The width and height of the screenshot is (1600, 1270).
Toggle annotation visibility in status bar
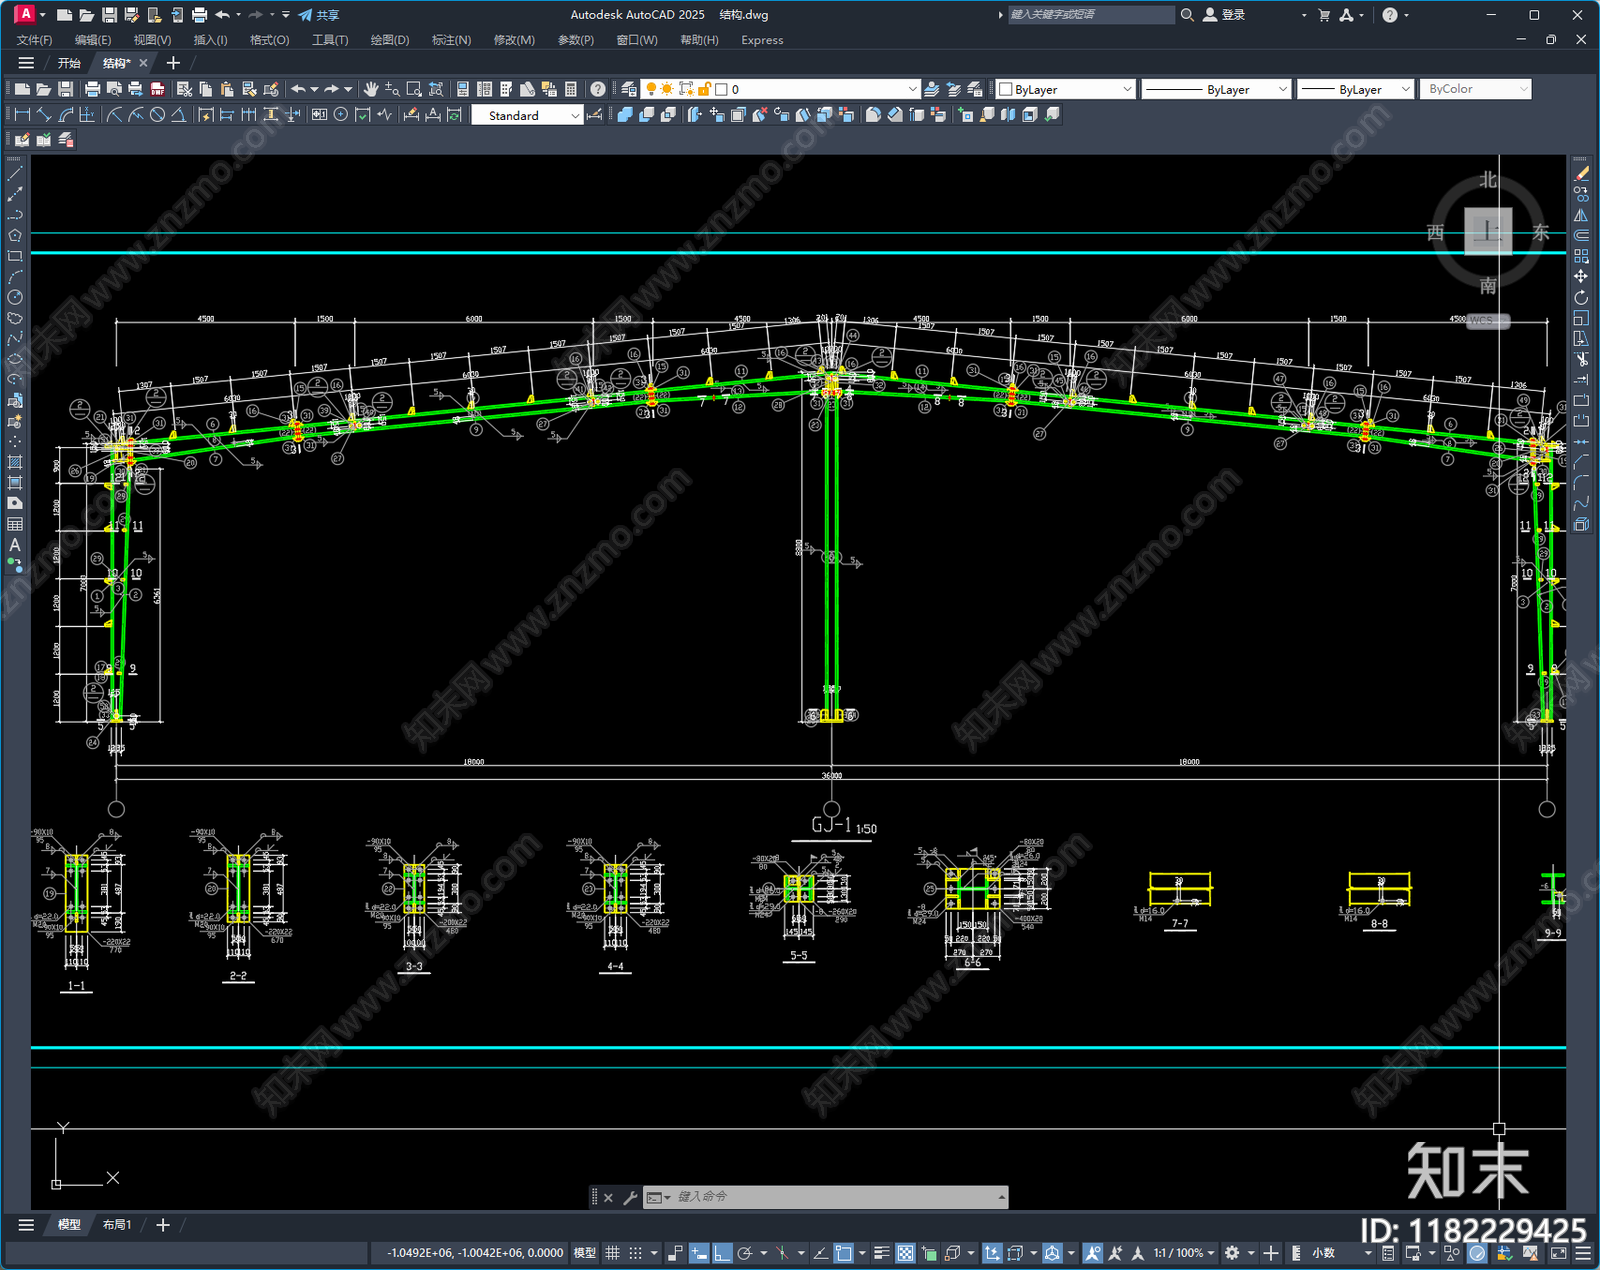pyautogui.click(x=1092, y=1253)
